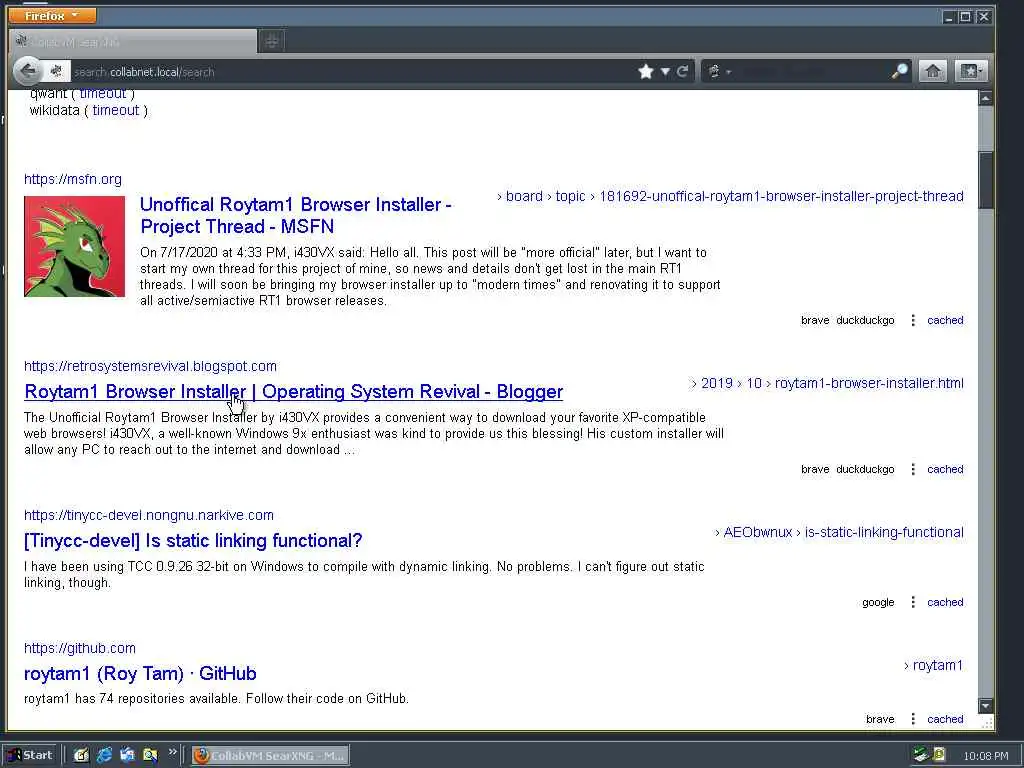Open https://tinycc-devel.nongnu.narkive.com URL link
This screenshot has width=1024, height=768.
pos(149,515)
